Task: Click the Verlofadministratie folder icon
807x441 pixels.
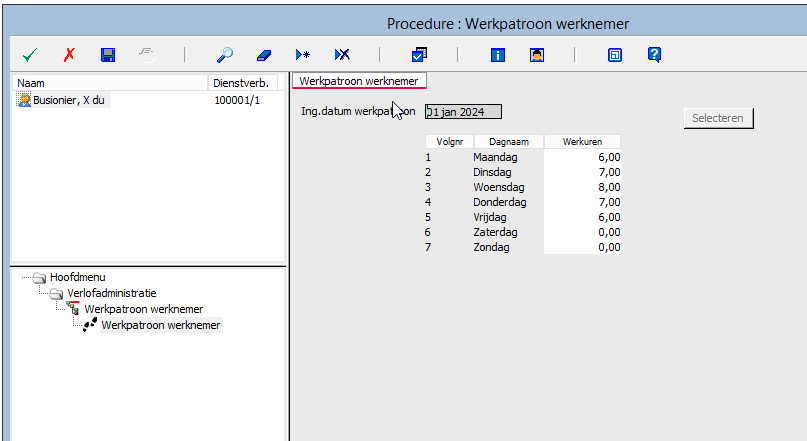Action: click(57, 294)
